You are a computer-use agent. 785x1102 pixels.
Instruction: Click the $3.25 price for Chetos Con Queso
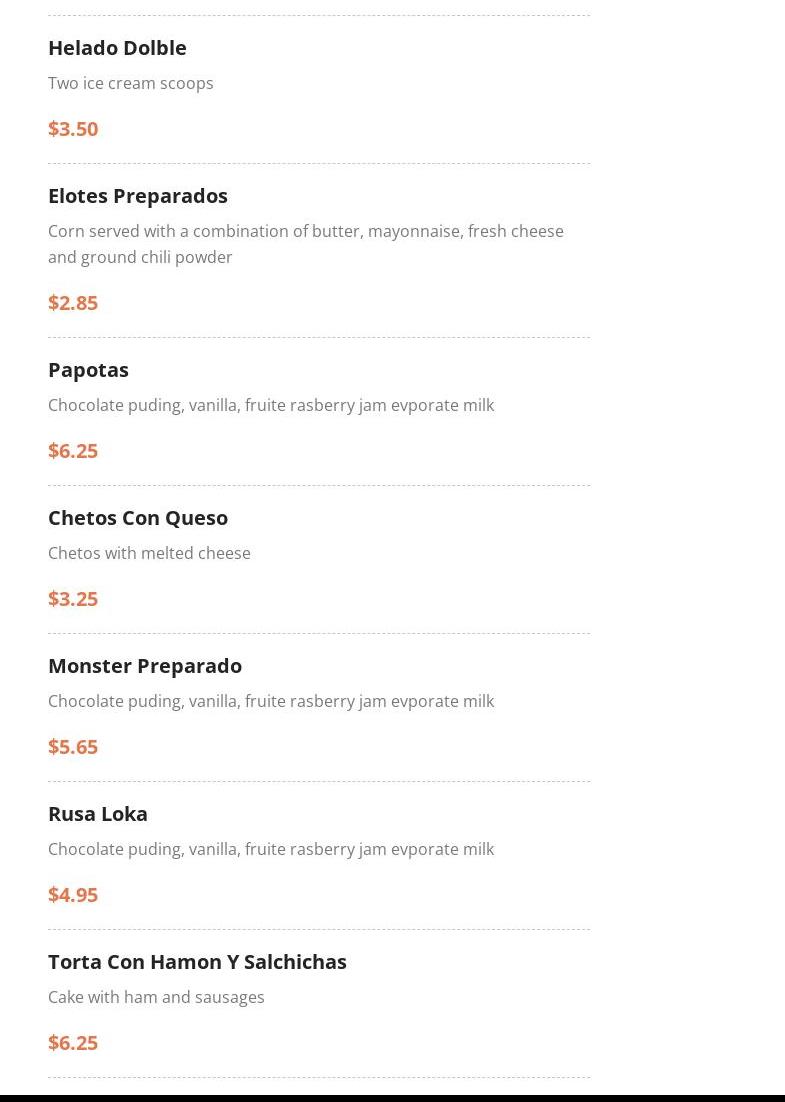click(73, 599)
